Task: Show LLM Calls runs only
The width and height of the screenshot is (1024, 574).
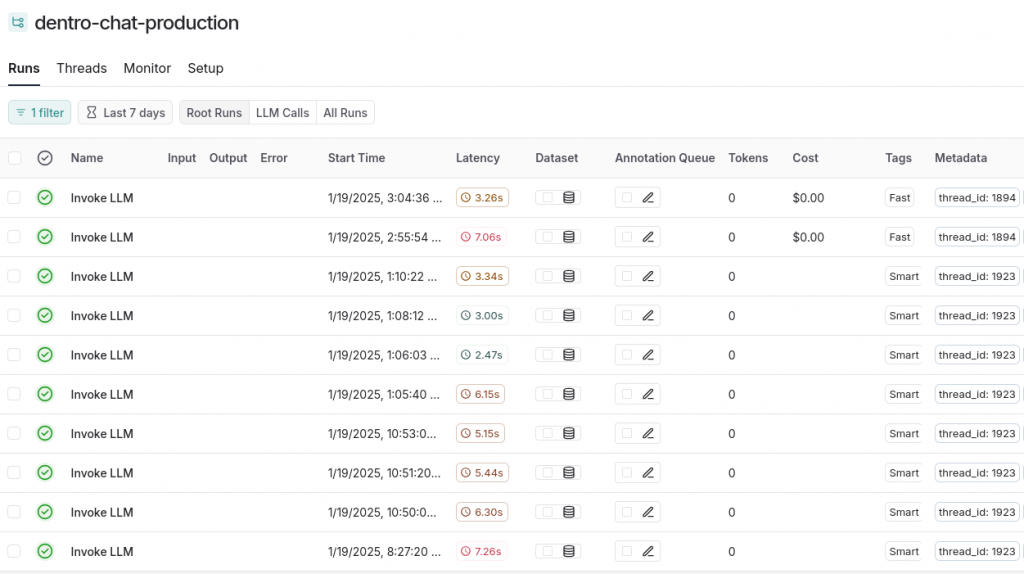Action: (282, 113)
